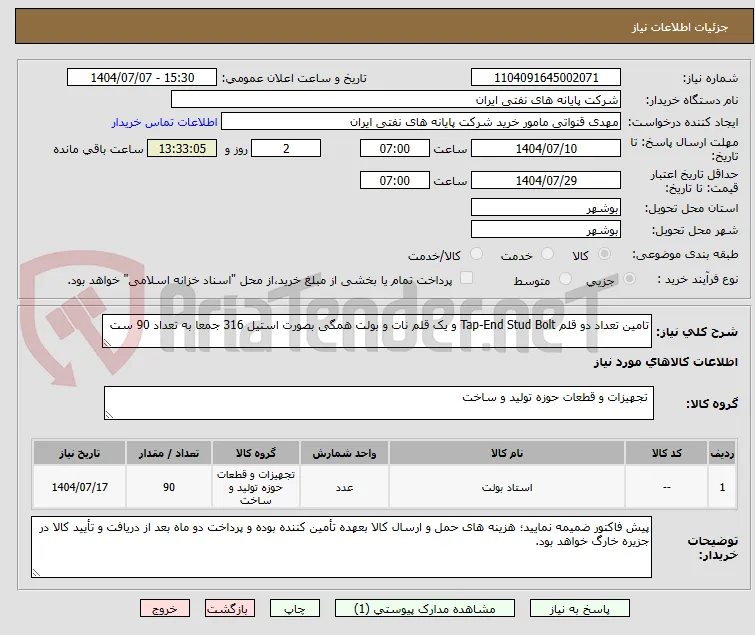Open اطلاعات تماس خریدار link
Screen dimensions: 755x635
tap(165, 122)
